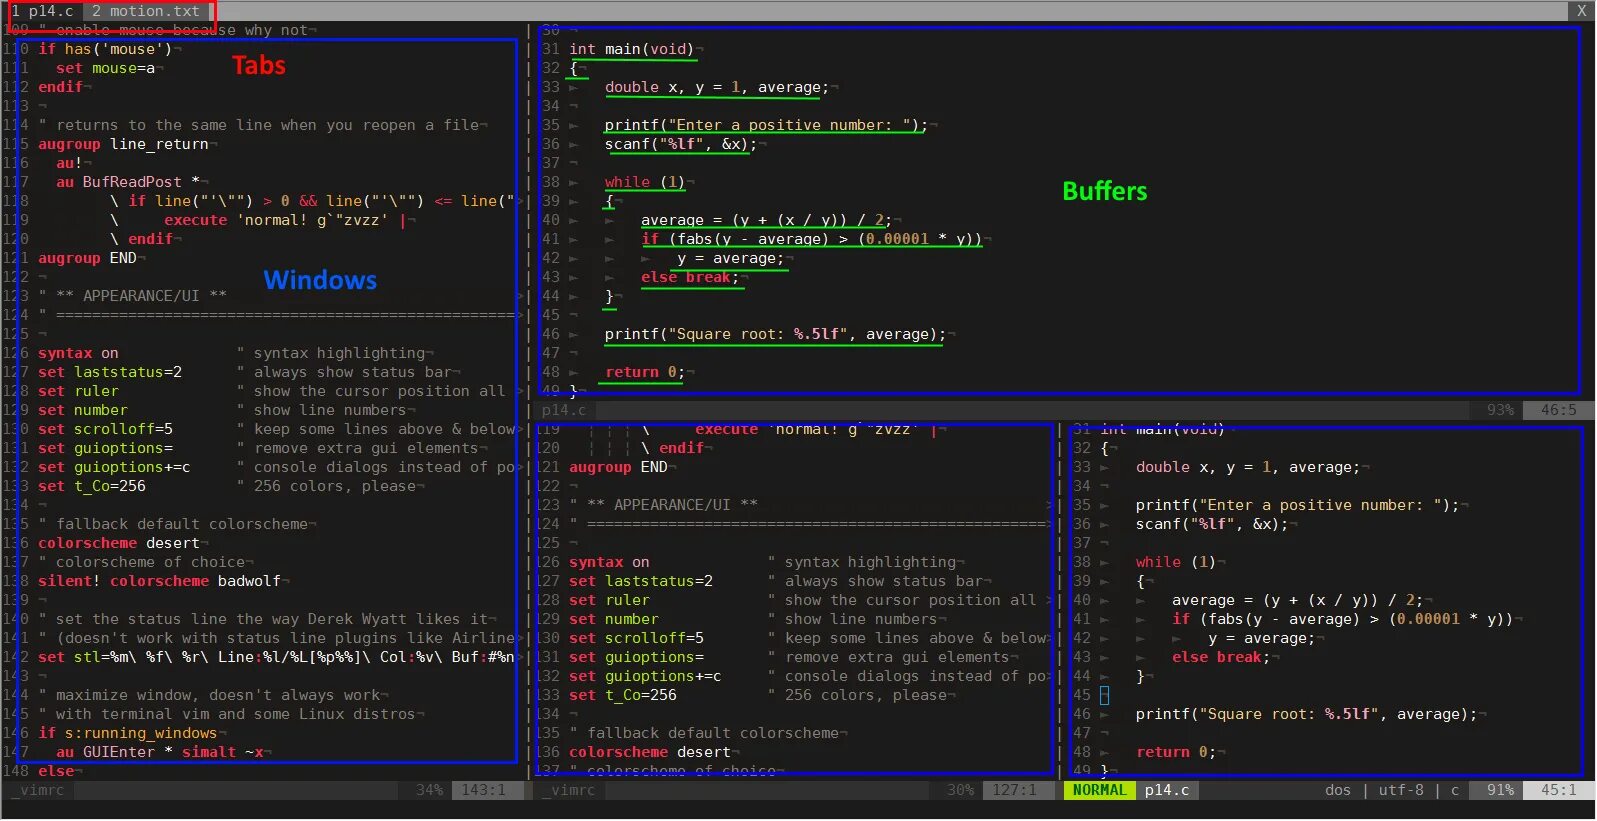Image resolution: width=1597 pixels, height=821 pixels.
Task: Click the "au BufReadPost *" line
Action: 128,182
